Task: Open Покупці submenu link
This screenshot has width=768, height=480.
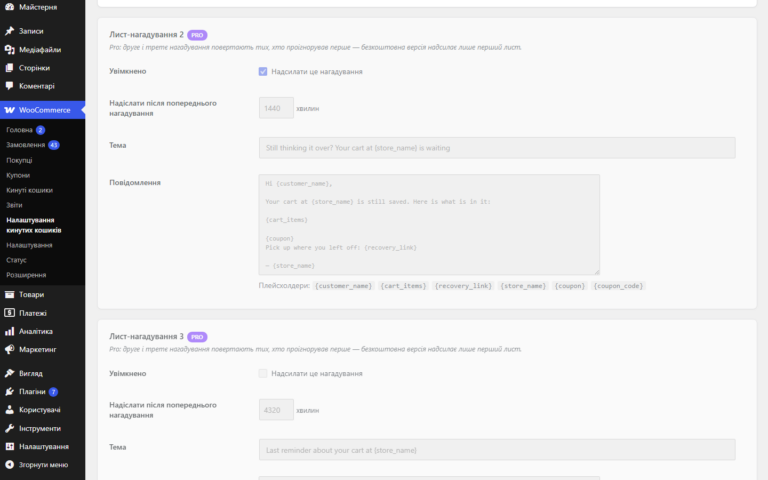Action: click(19, 160)
